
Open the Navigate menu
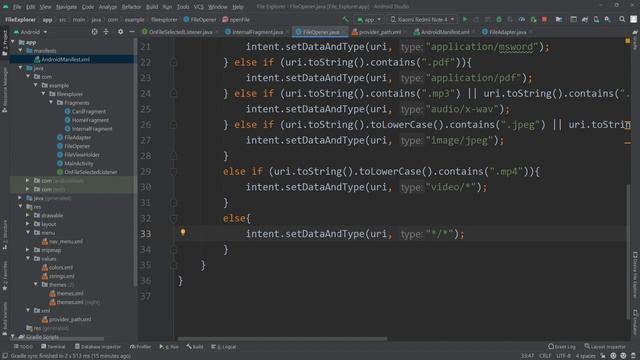pyautogui.click(x=66, y=7)
